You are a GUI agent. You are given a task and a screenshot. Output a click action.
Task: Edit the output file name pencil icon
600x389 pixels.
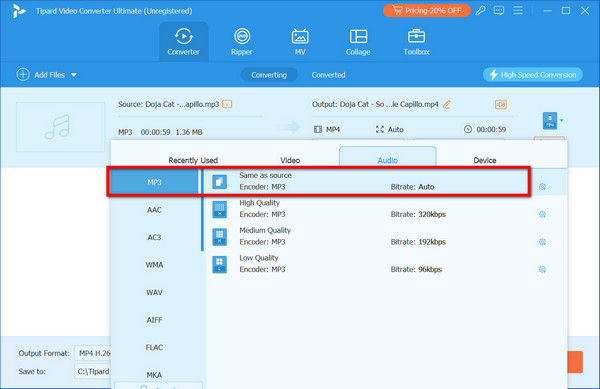point(447,104)
